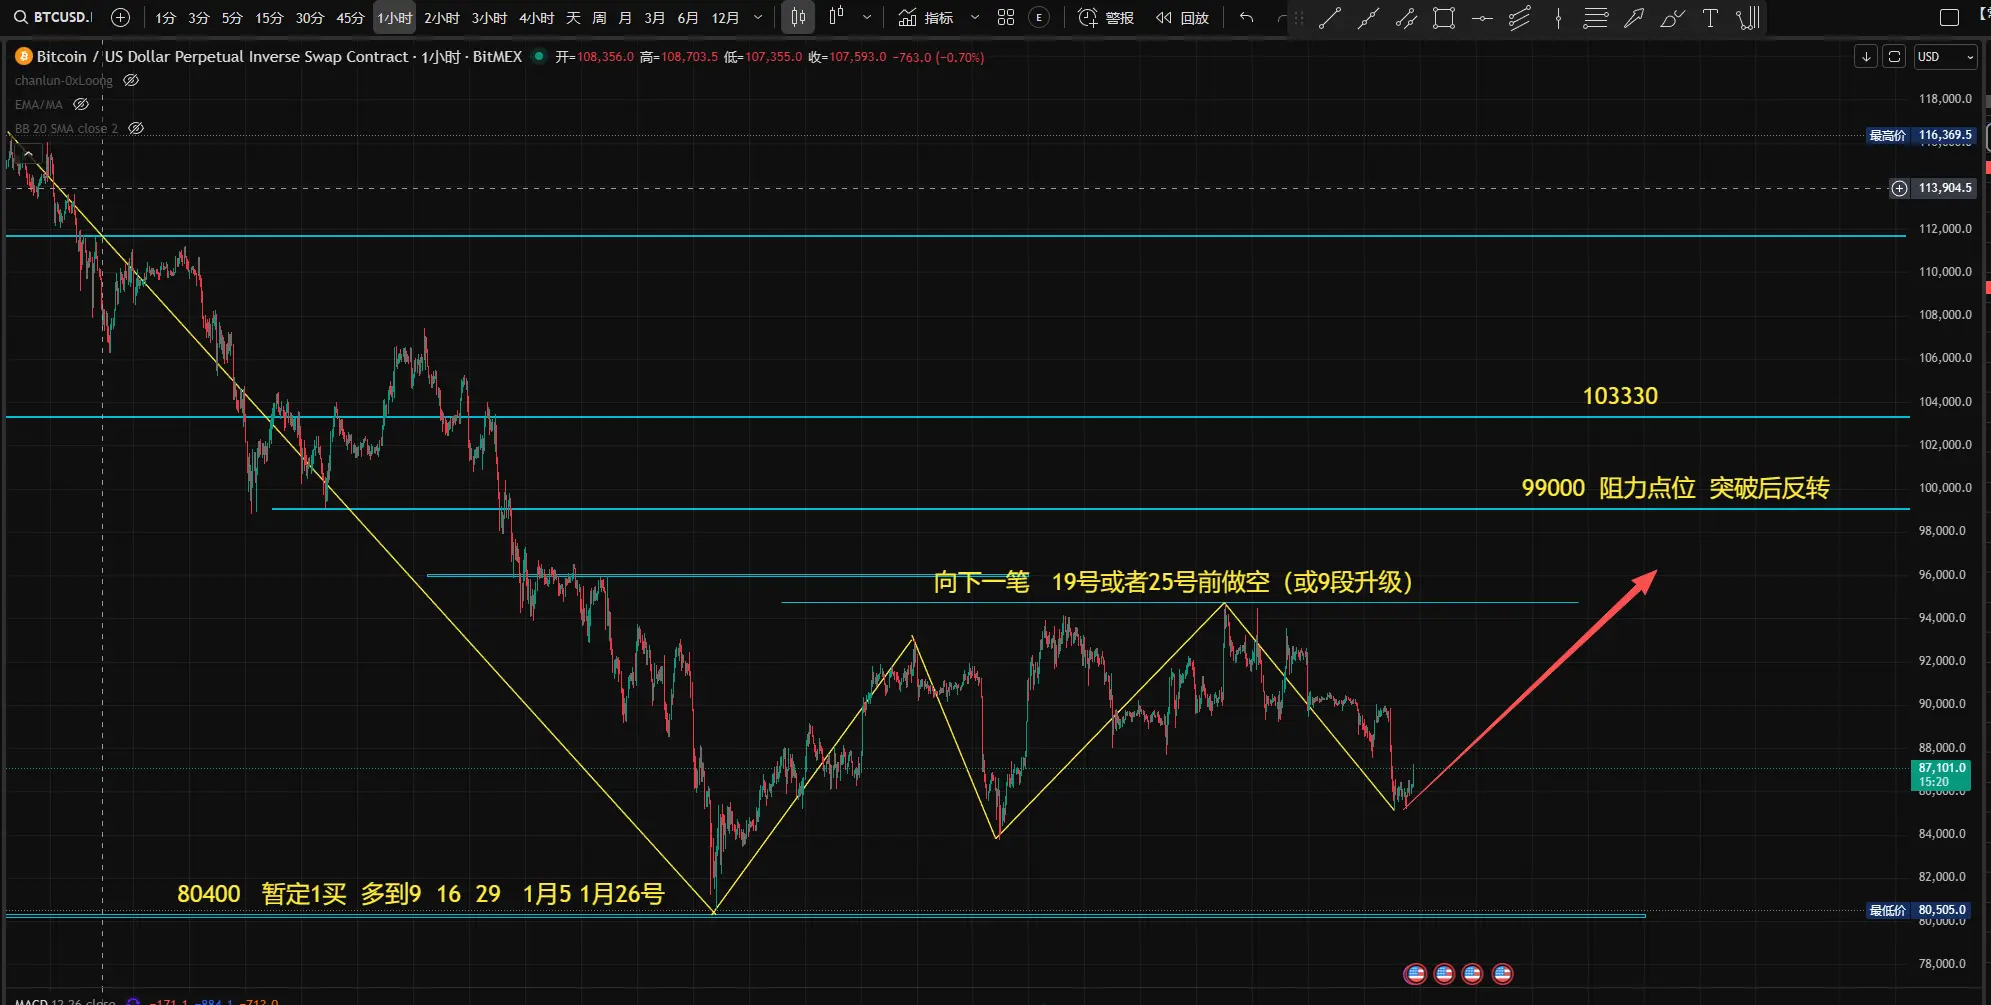This screenshot has width=1991, height=1005.
Task: Select the regression trend channel tool
Action: tap(1520, 18)
